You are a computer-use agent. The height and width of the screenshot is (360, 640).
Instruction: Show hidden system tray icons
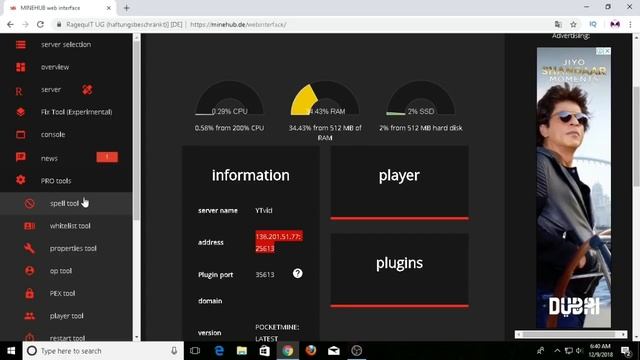pyautogui.click(x=557, y=351)
